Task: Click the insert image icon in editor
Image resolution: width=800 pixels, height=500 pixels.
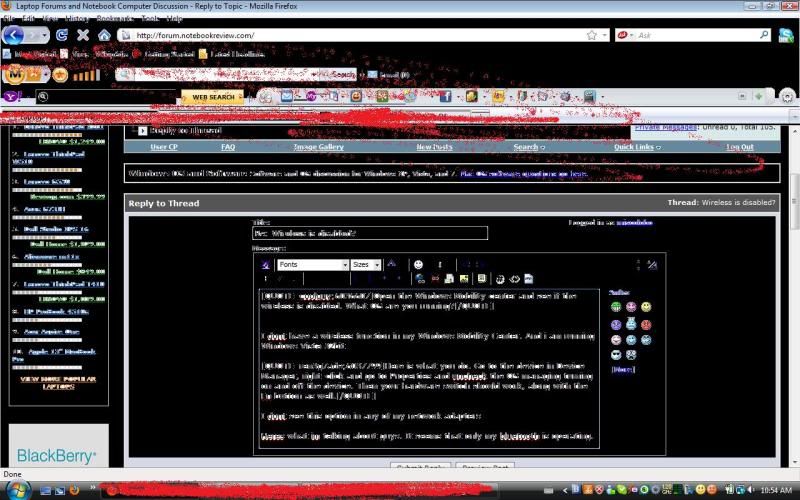Action: (x=464, y=279)
